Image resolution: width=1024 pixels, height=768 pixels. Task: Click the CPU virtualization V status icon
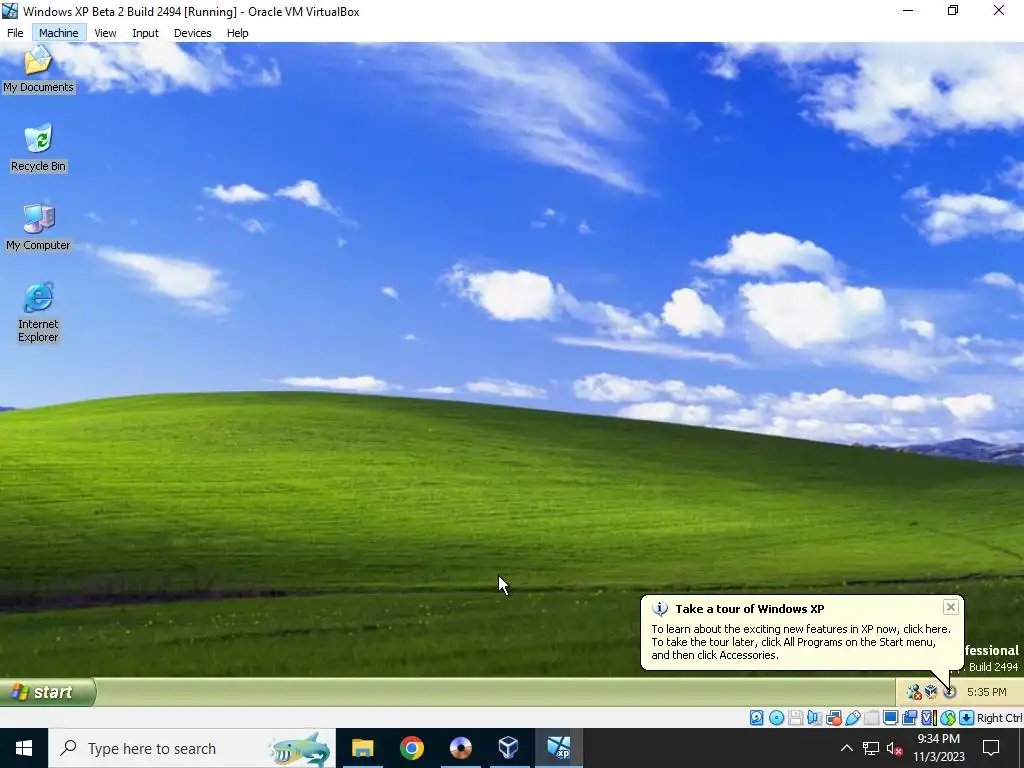[929, 718]
